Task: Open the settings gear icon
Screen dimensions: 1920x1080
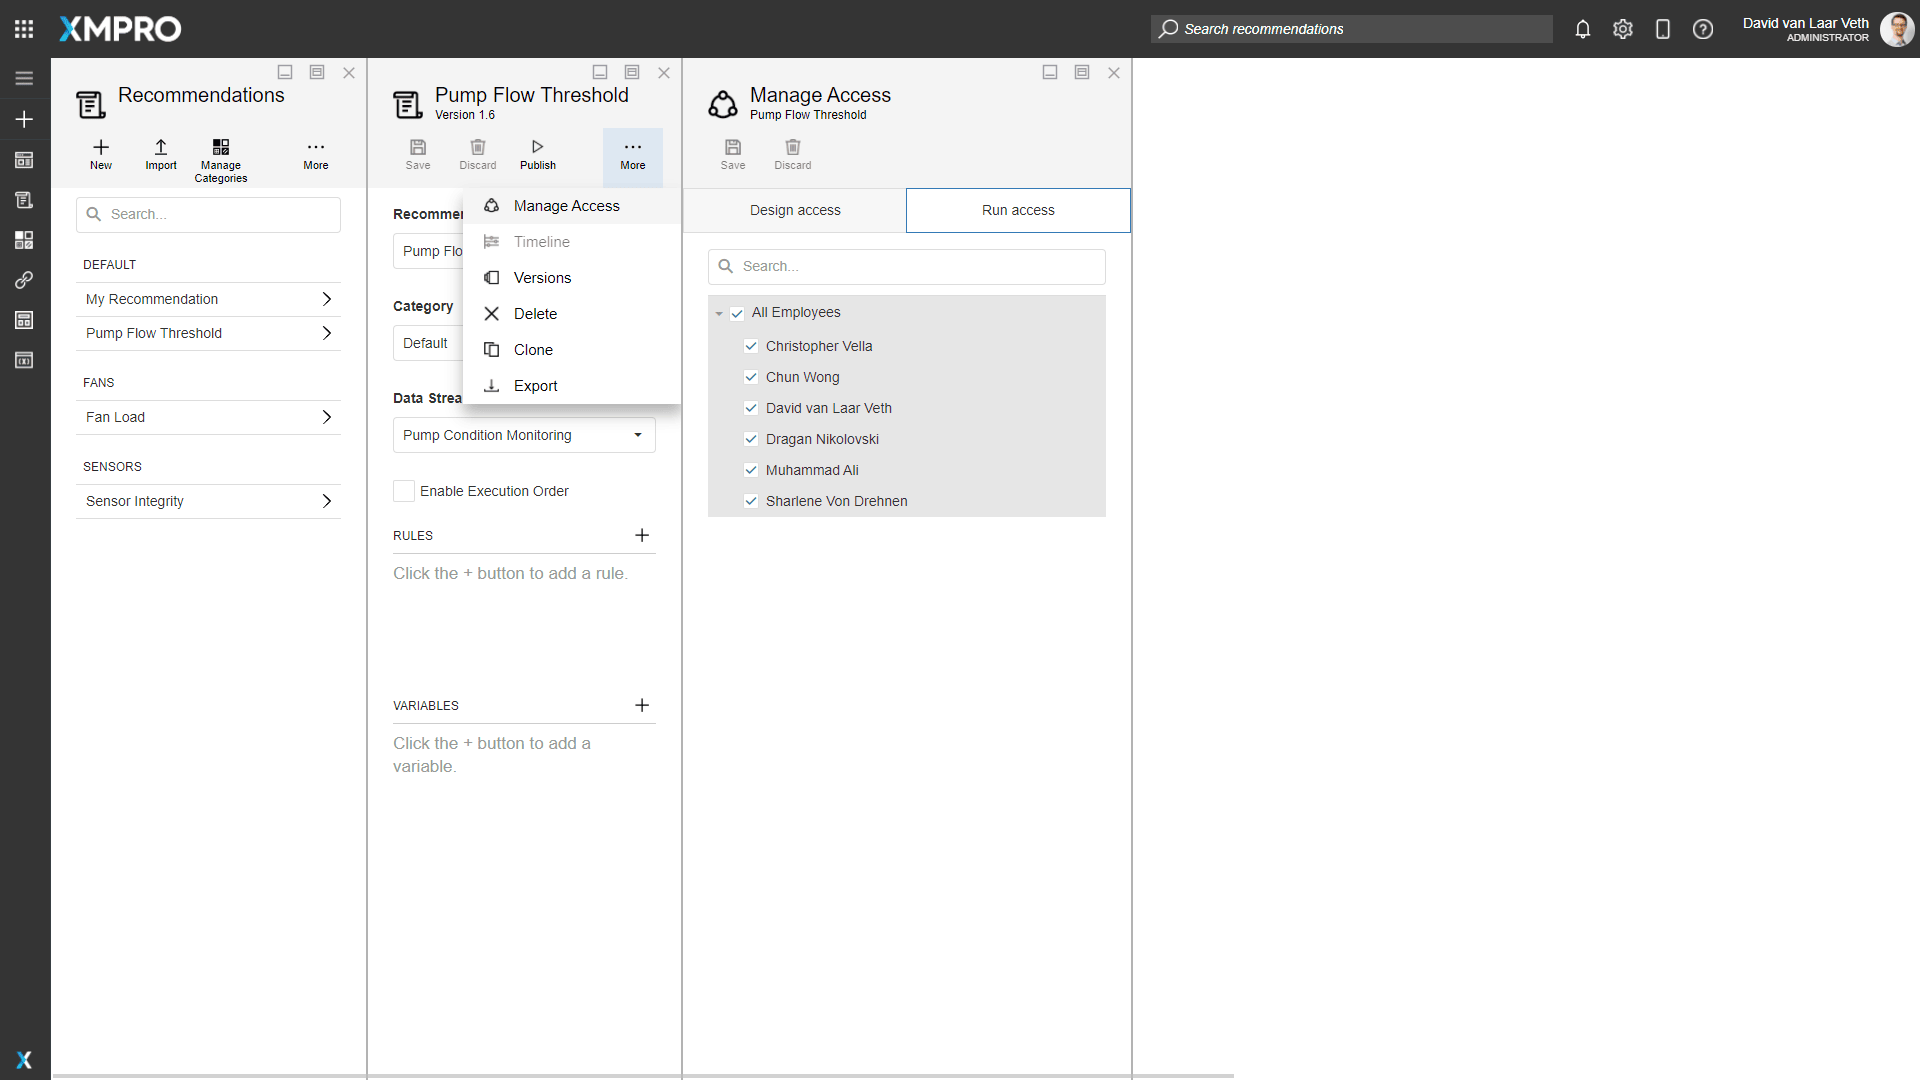Action: pyautogui.click(x=1622, y=29)
